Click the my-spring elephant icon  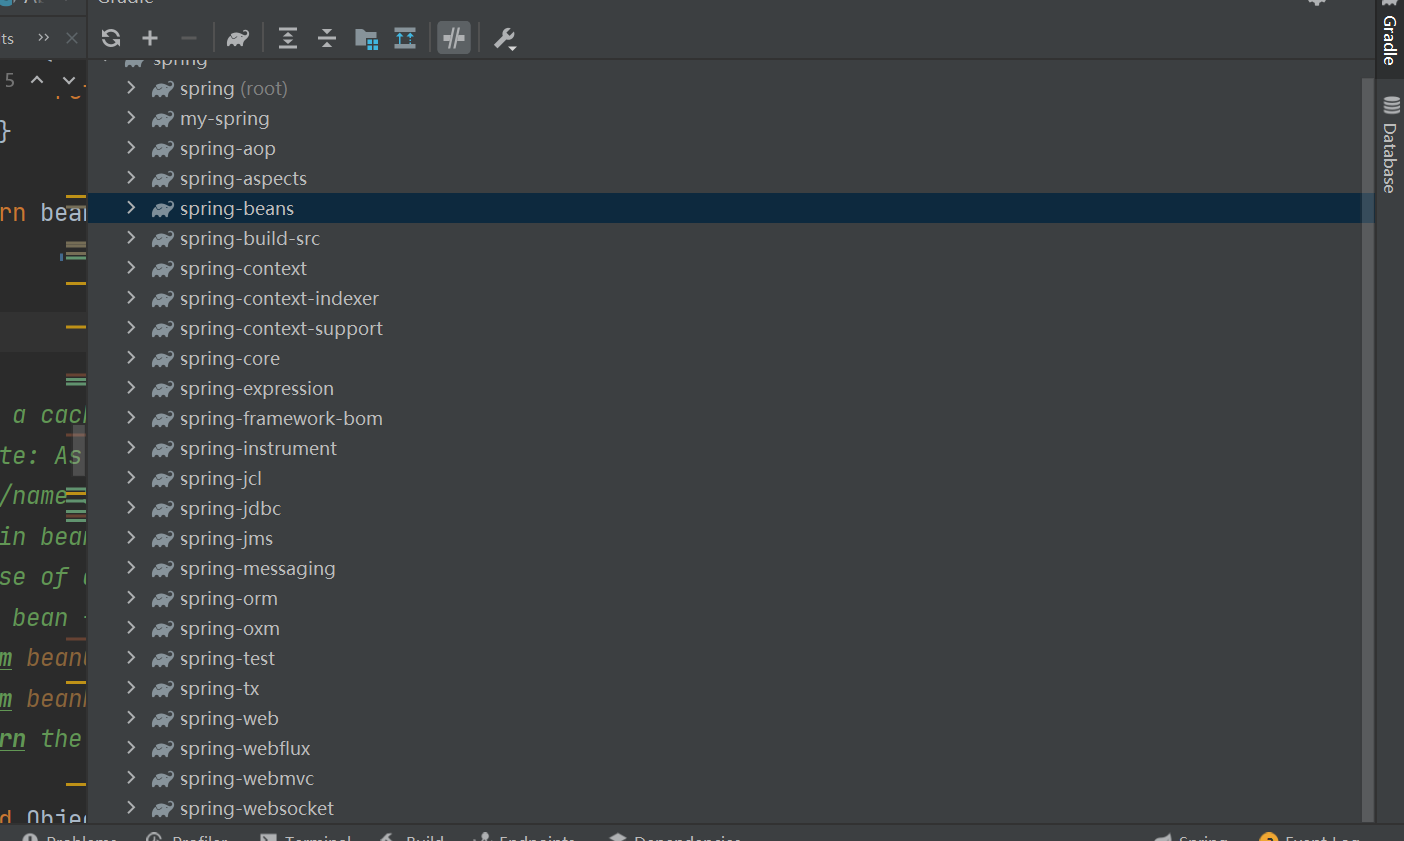point(162,119)
